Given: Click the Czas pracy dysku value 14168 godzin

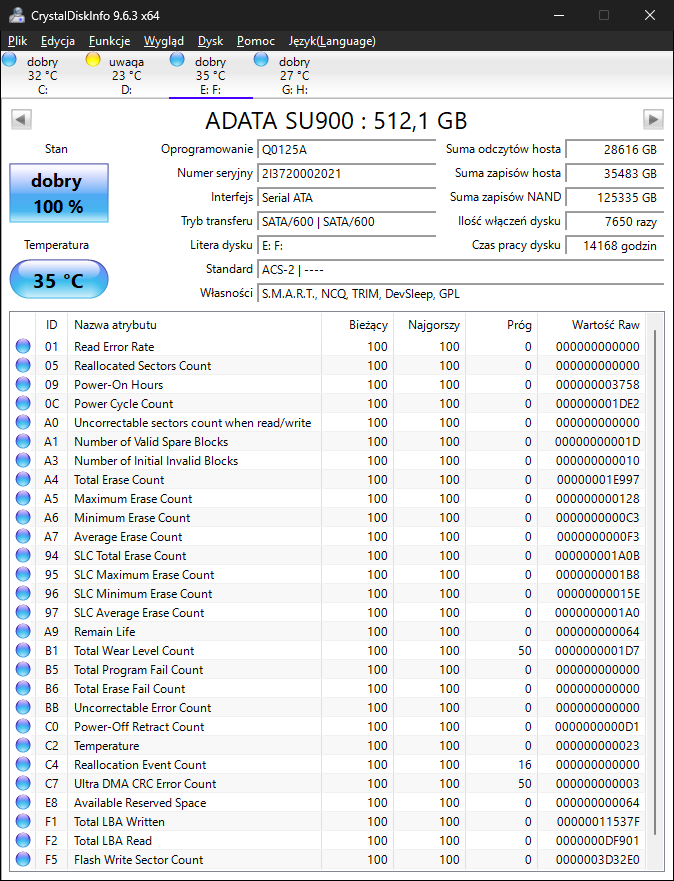Looking at the screenshot, I should pyautogui.click(x=614, y=246).
